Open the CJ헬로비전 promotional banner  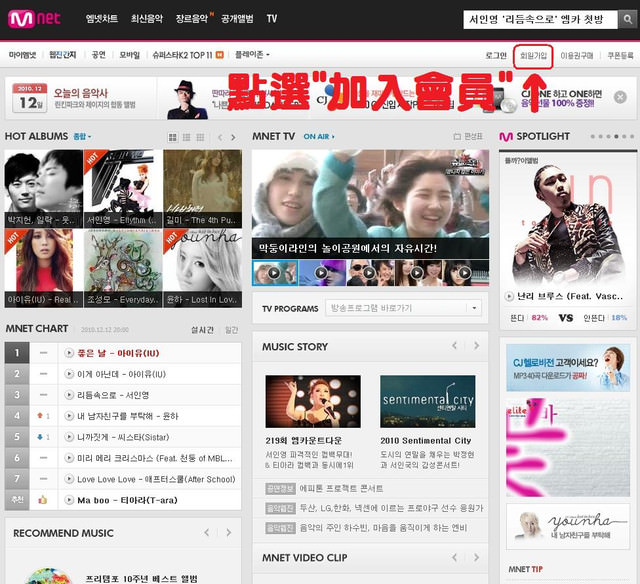pos(568,368)
